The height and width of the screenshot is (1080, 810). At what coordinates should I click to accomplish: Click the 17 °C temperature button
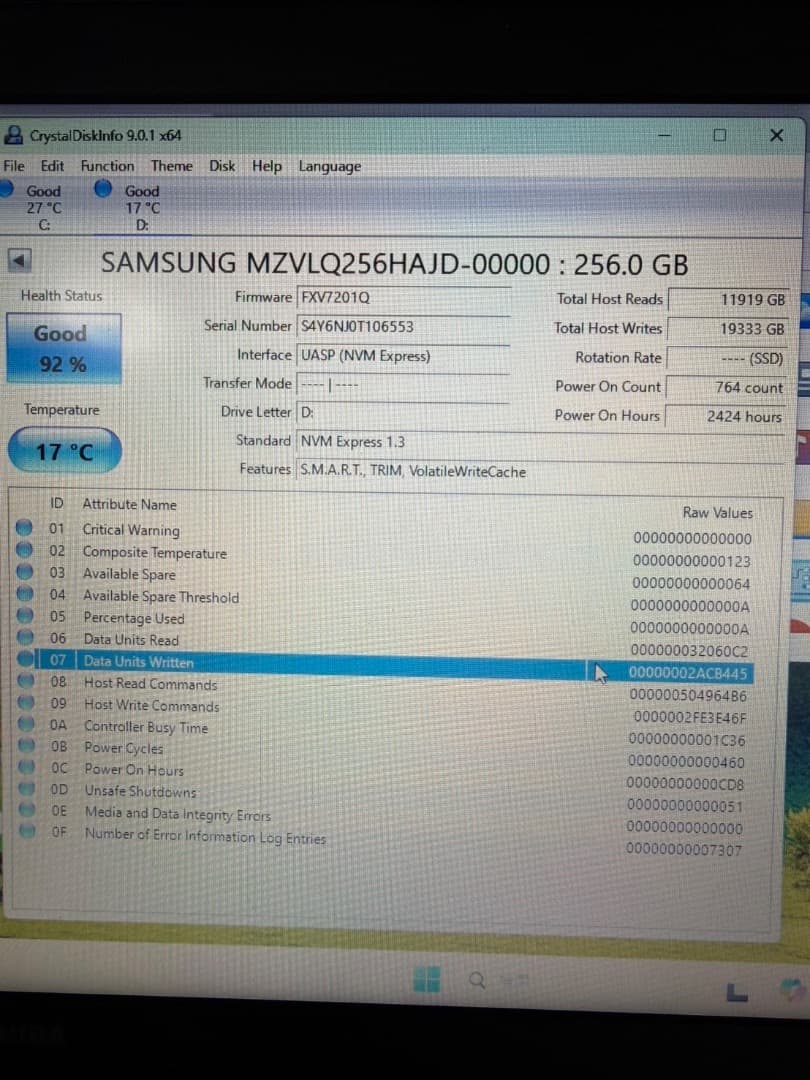[65, 451]
